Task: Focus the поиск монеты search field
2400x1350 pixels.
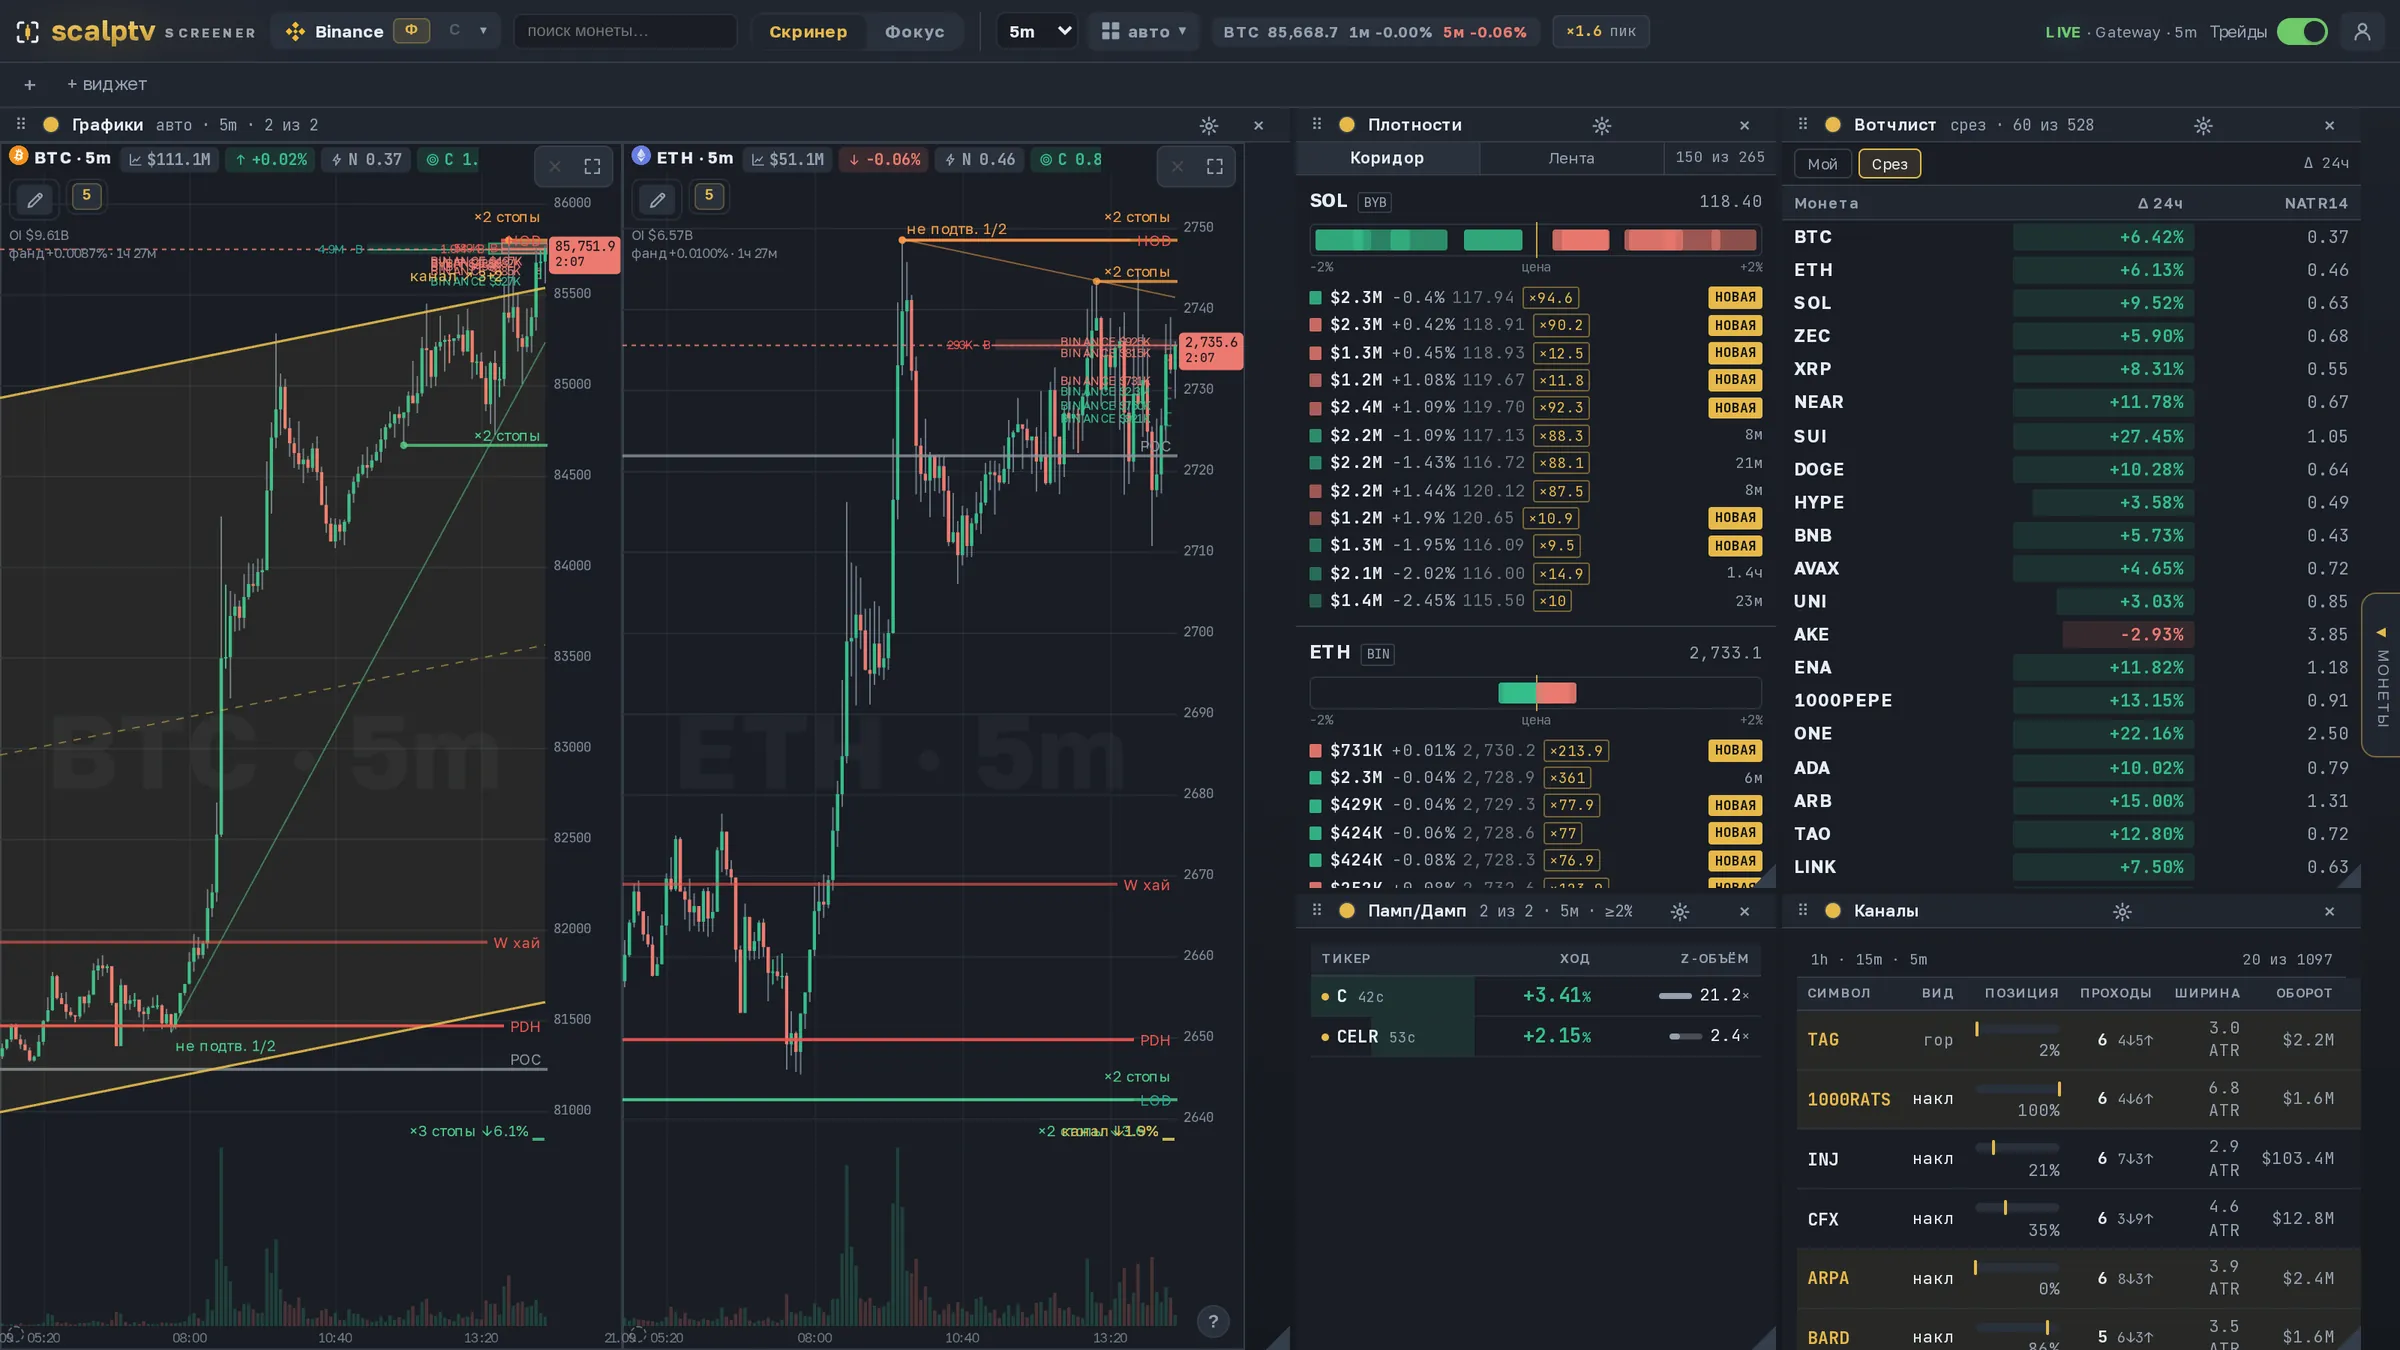Action: pyautogui.click(x=625, y=32)
